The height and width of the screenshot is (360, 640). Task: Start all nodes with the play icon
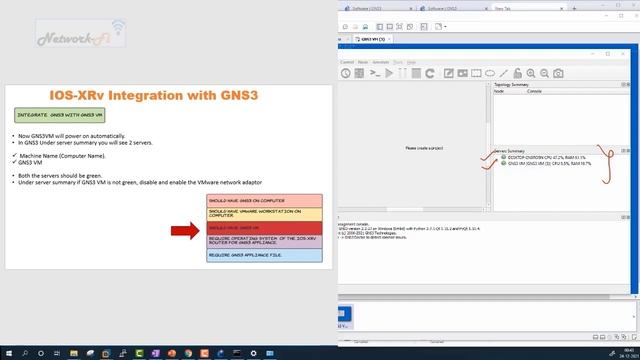pyautogui.click(x=389, y=73)
